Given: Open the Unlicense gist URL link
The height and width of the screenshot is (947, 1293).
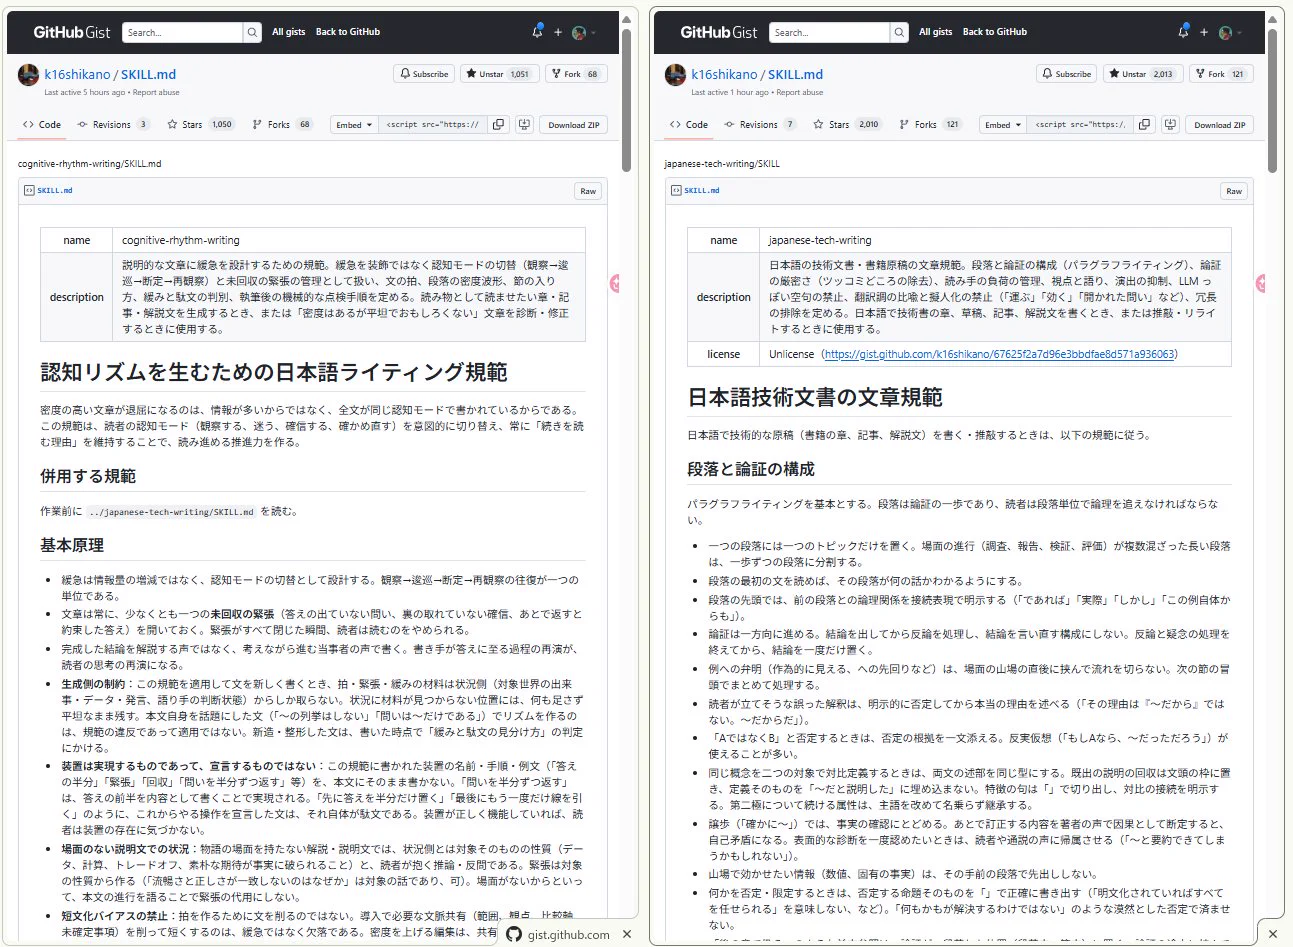Looking at the screenshot, I should point(1000,354).
